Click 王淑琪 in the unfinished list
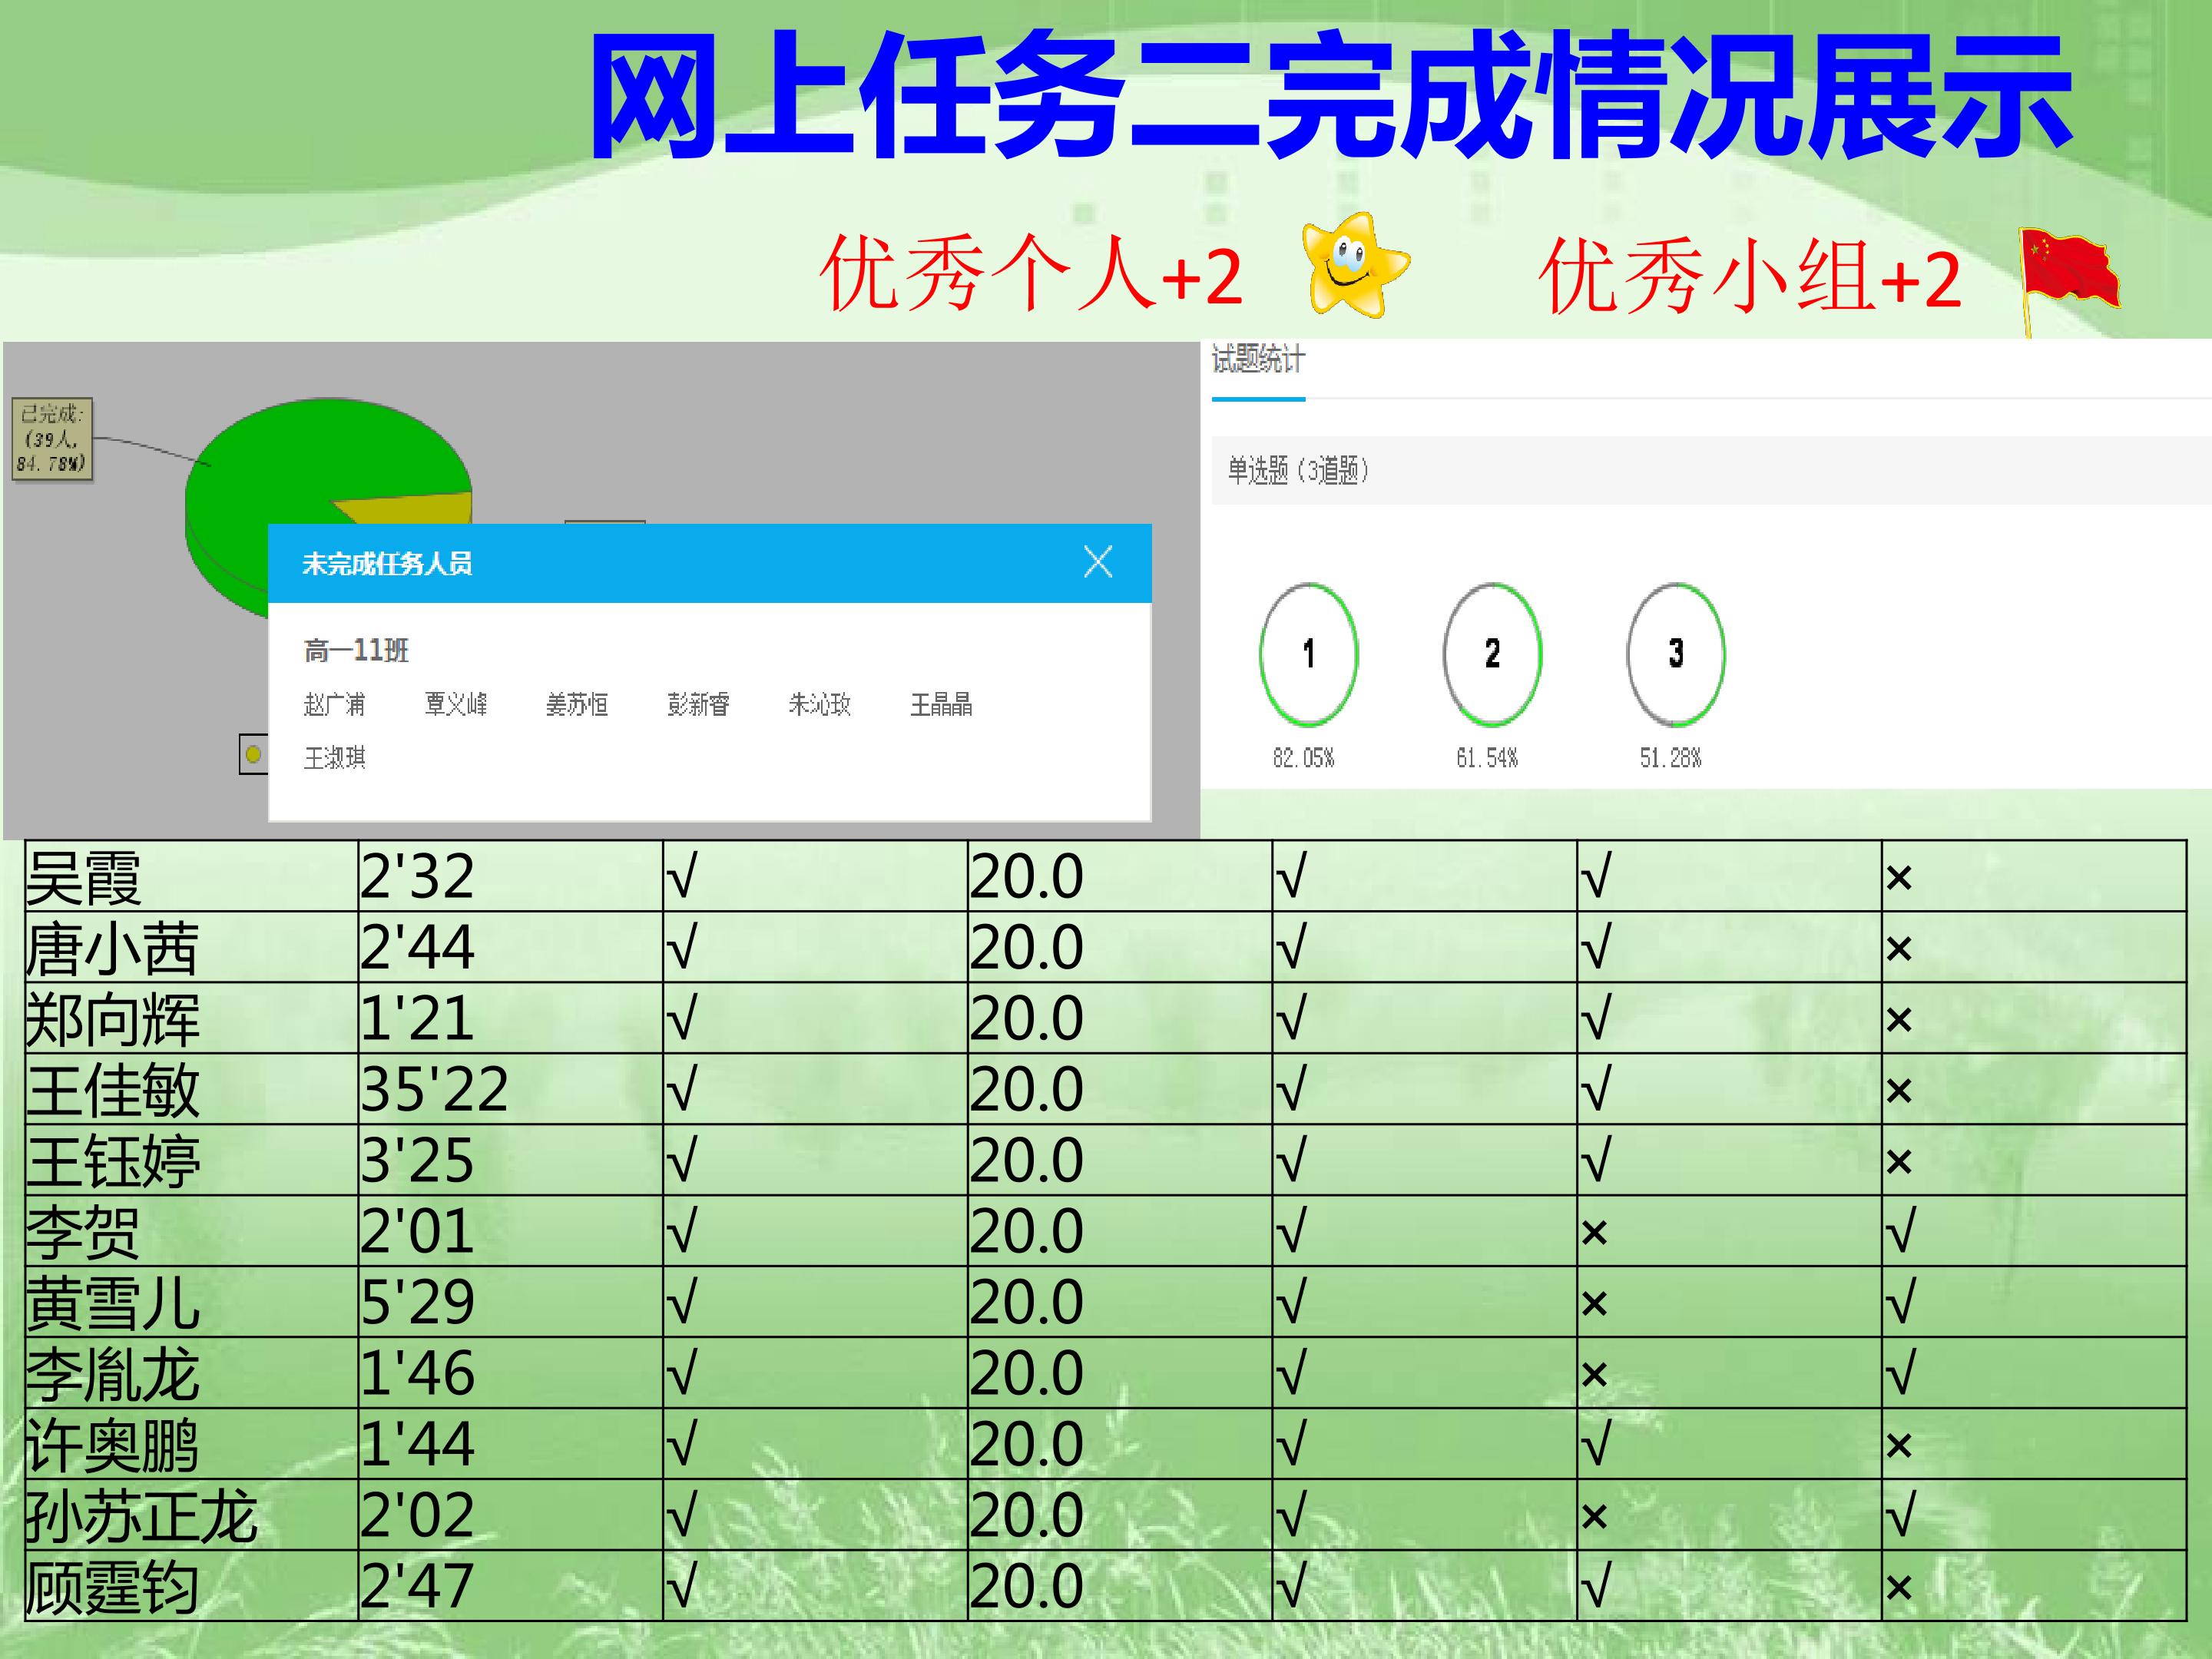The image size is (2212, 1659). click(x=335, y=757)
